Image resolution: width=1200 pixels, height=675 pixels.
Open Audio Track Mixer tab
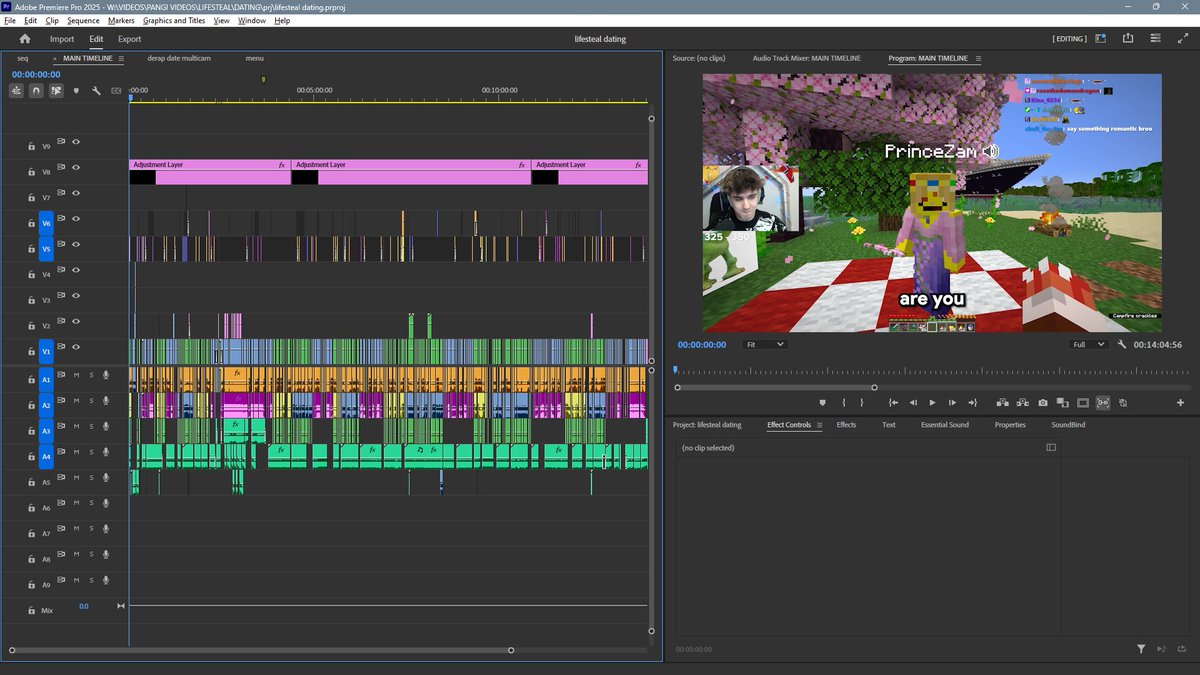(x=806, y=58)
